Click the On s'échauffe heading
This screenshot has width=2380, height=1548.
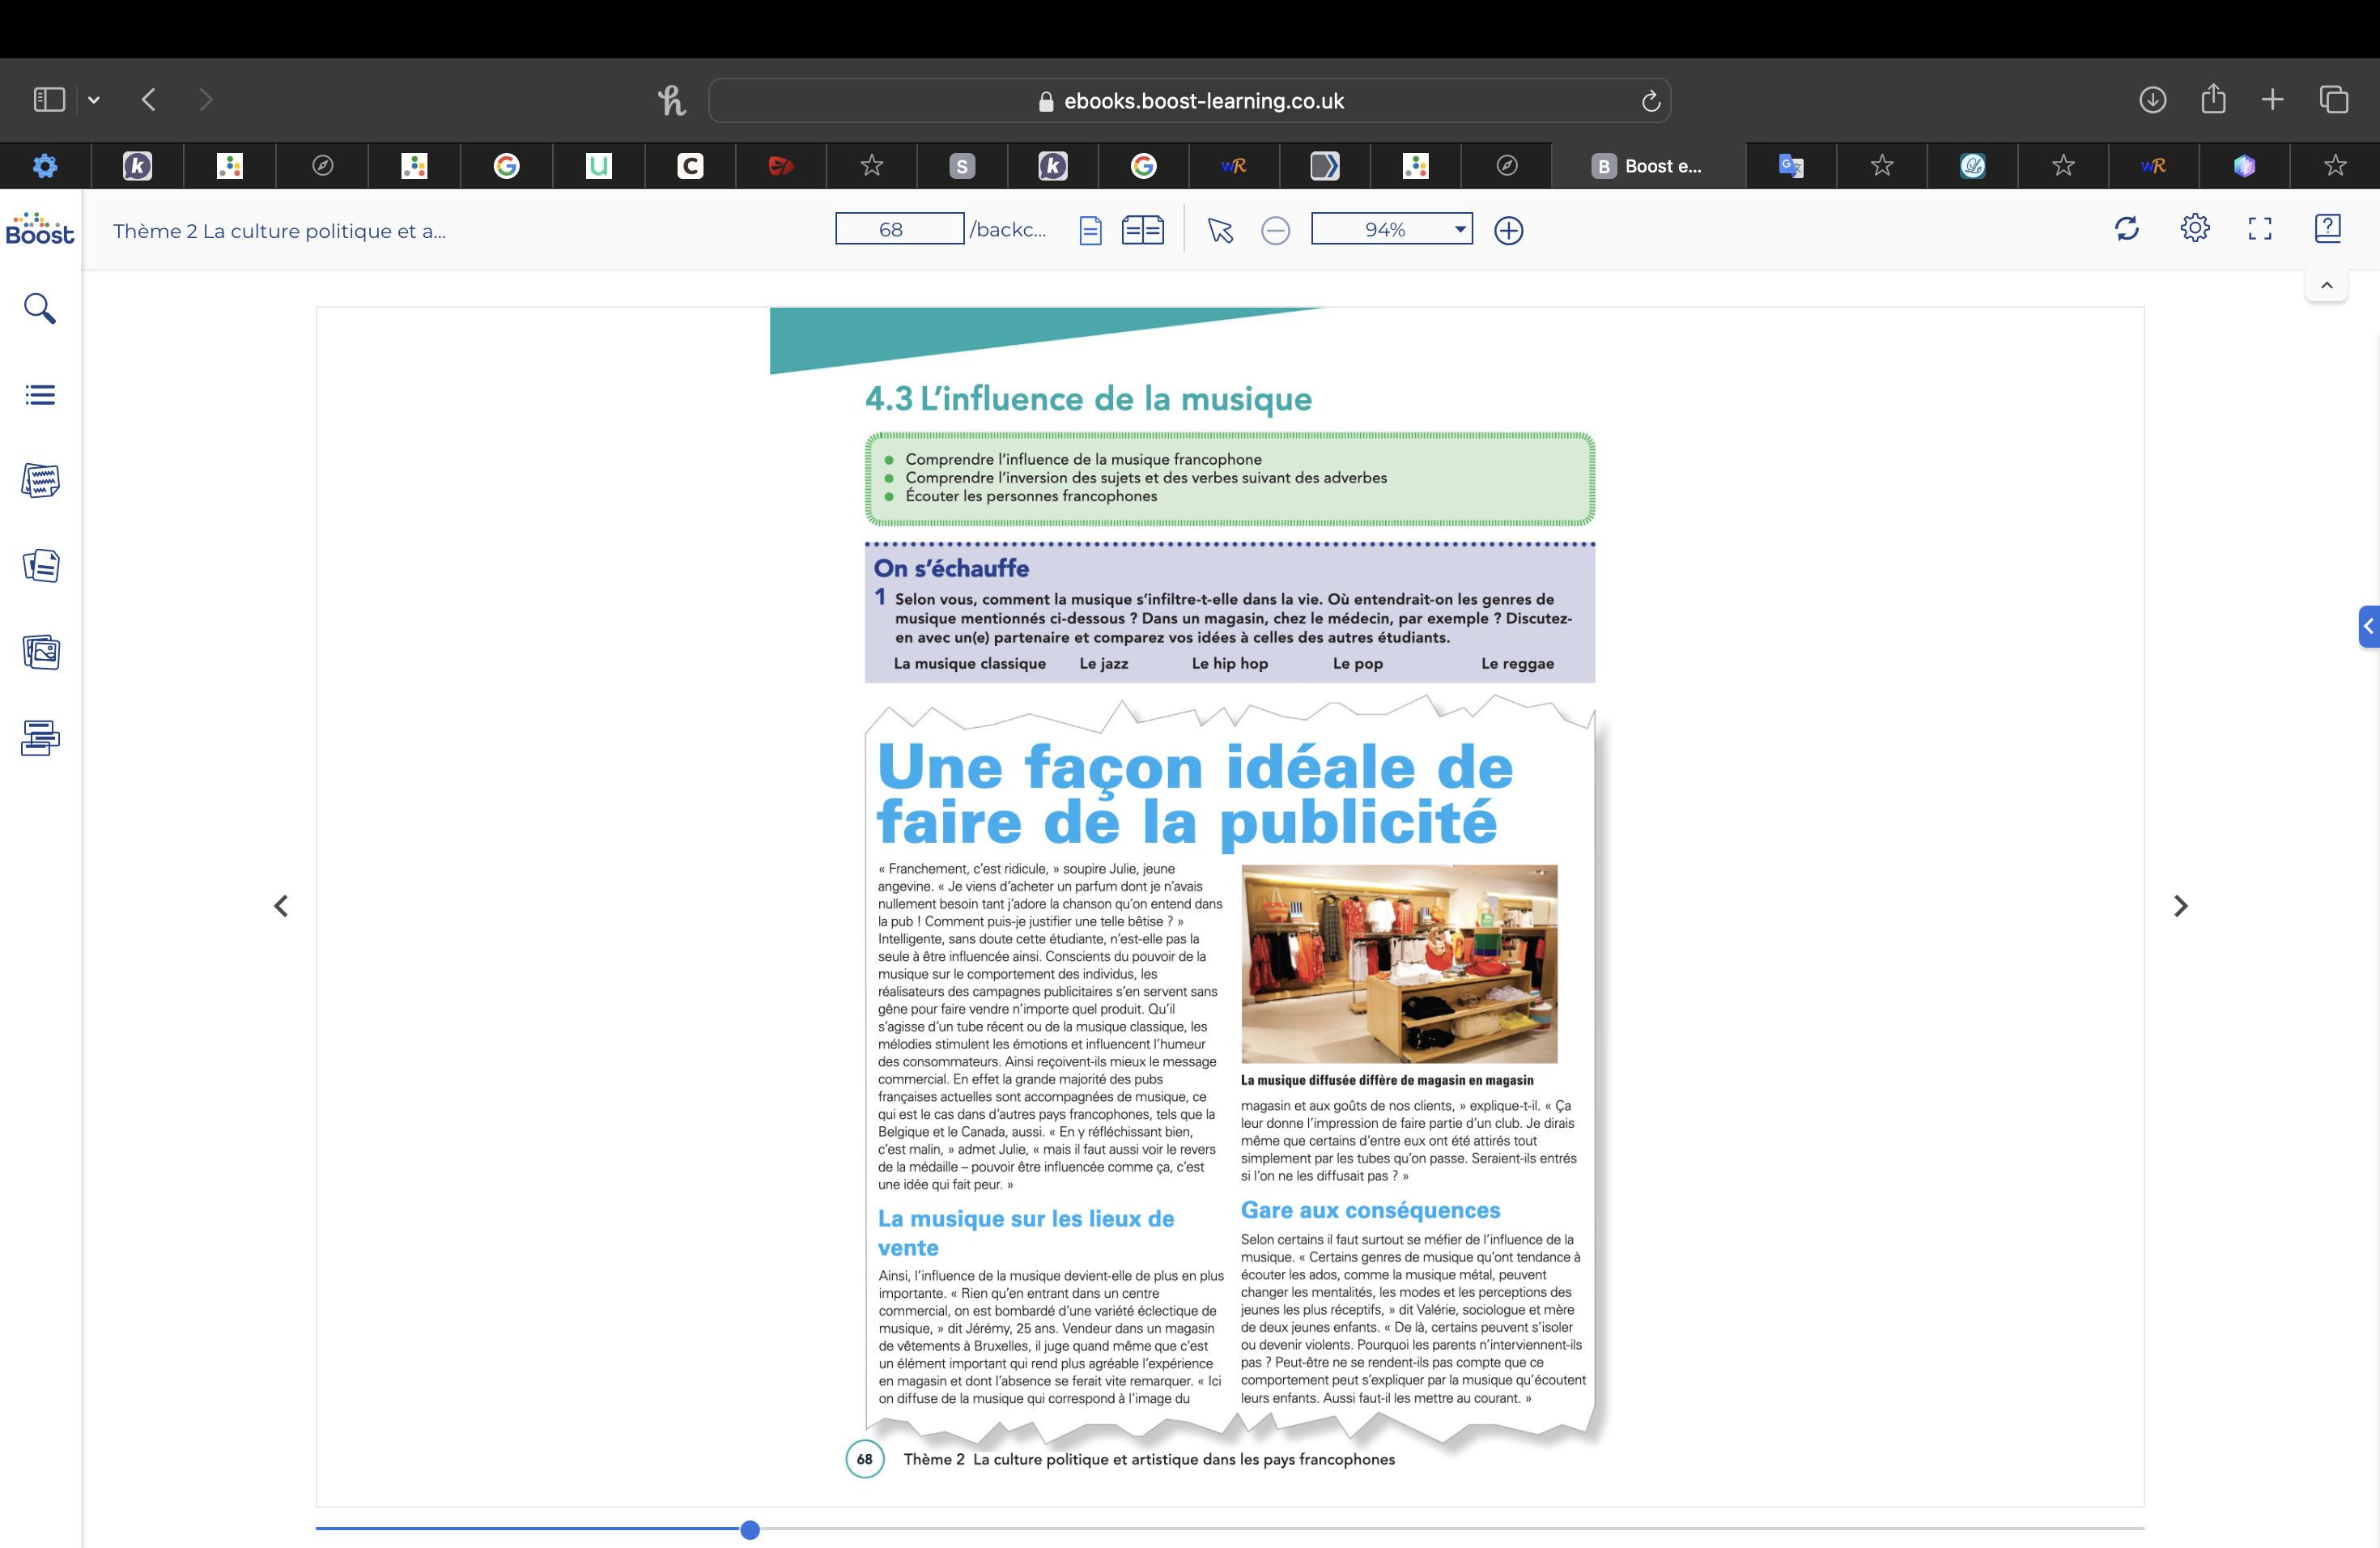click(951, 568)
